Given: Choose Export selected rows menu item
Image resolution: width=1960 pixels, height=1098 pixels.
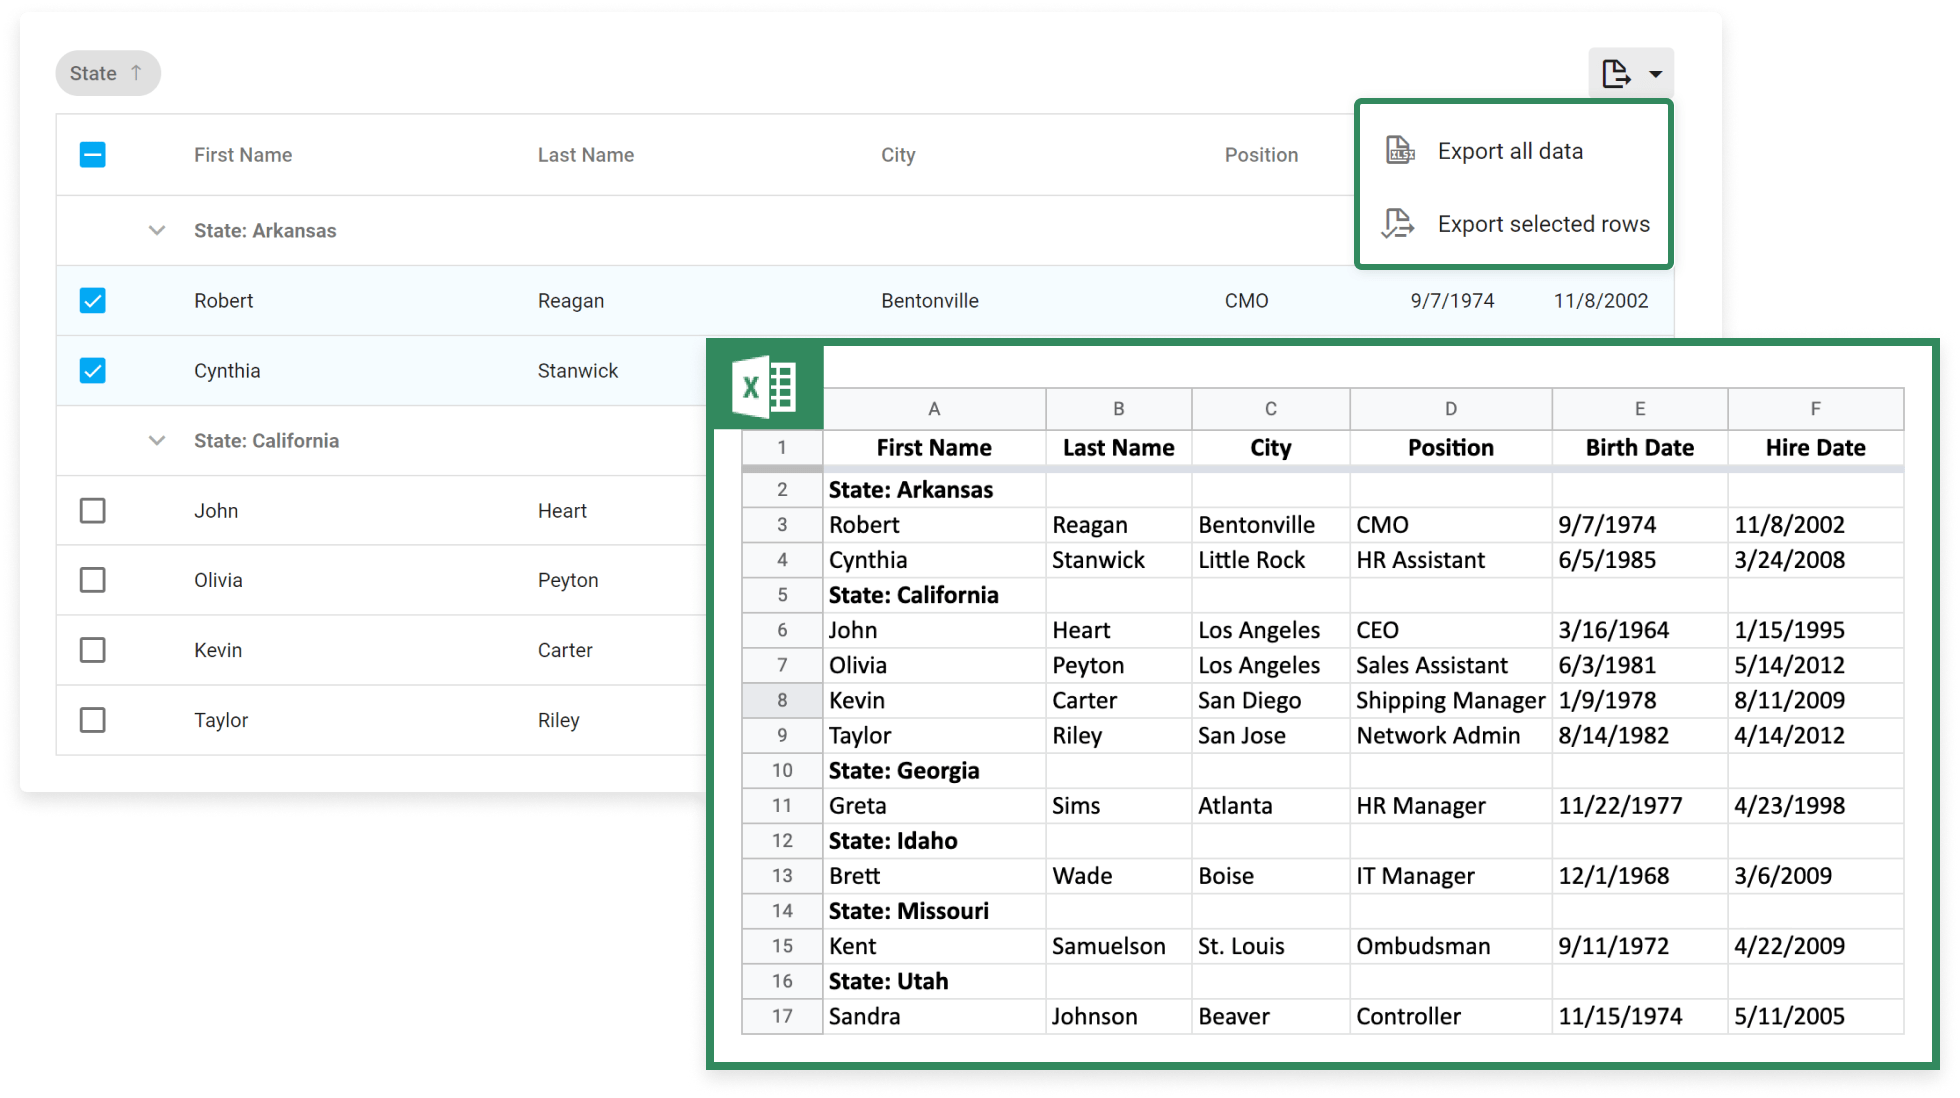Looking at the screenshot, I should [1543, 224].
